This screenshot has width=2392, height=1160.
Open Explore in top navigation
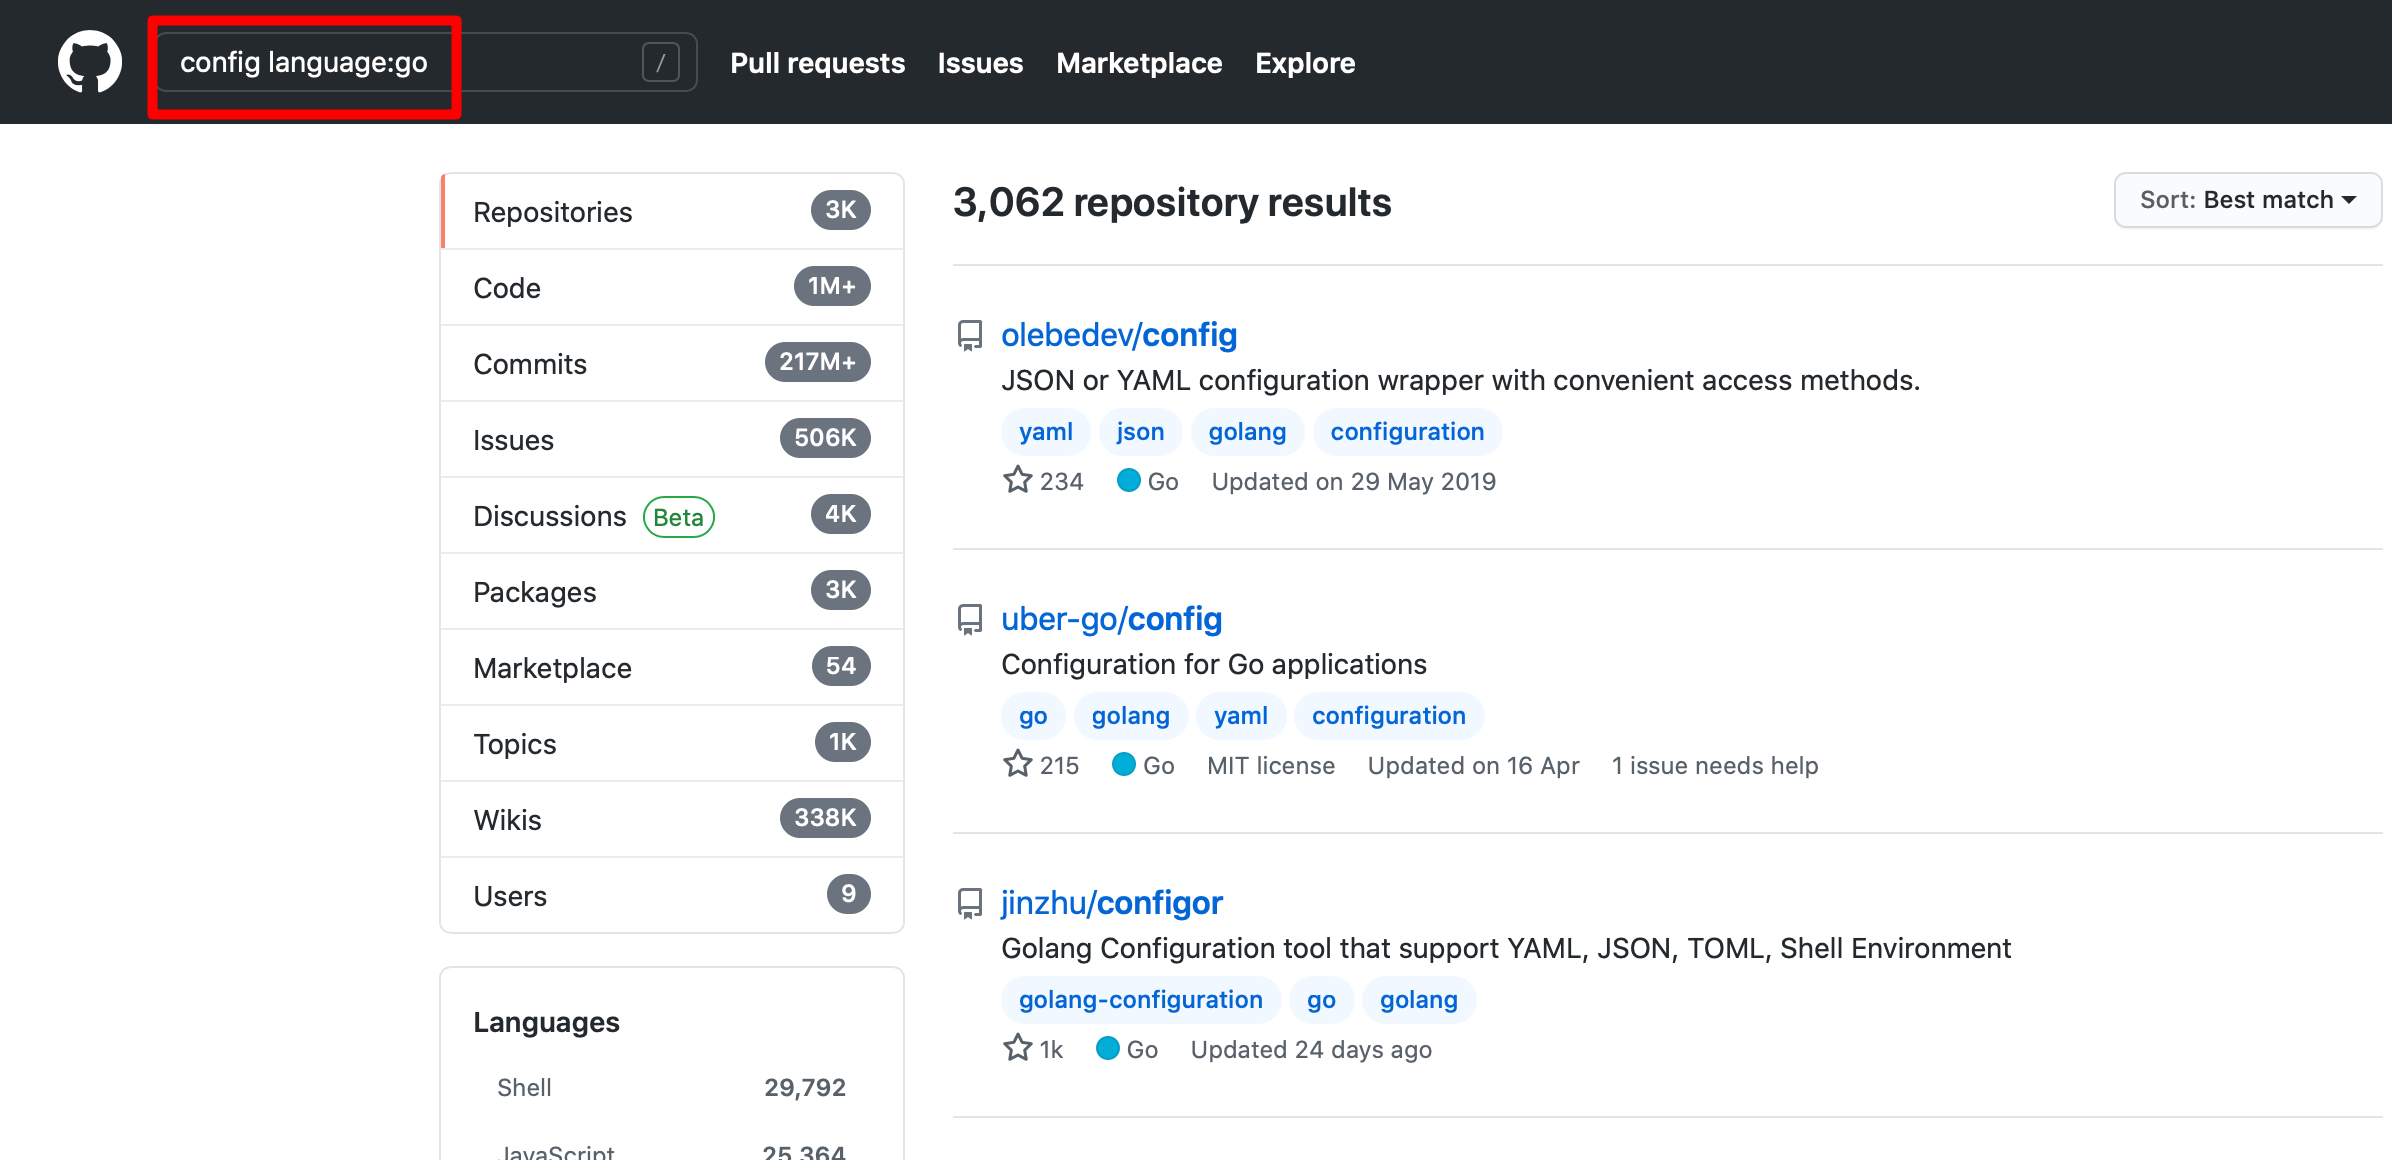click(1305, 63)
